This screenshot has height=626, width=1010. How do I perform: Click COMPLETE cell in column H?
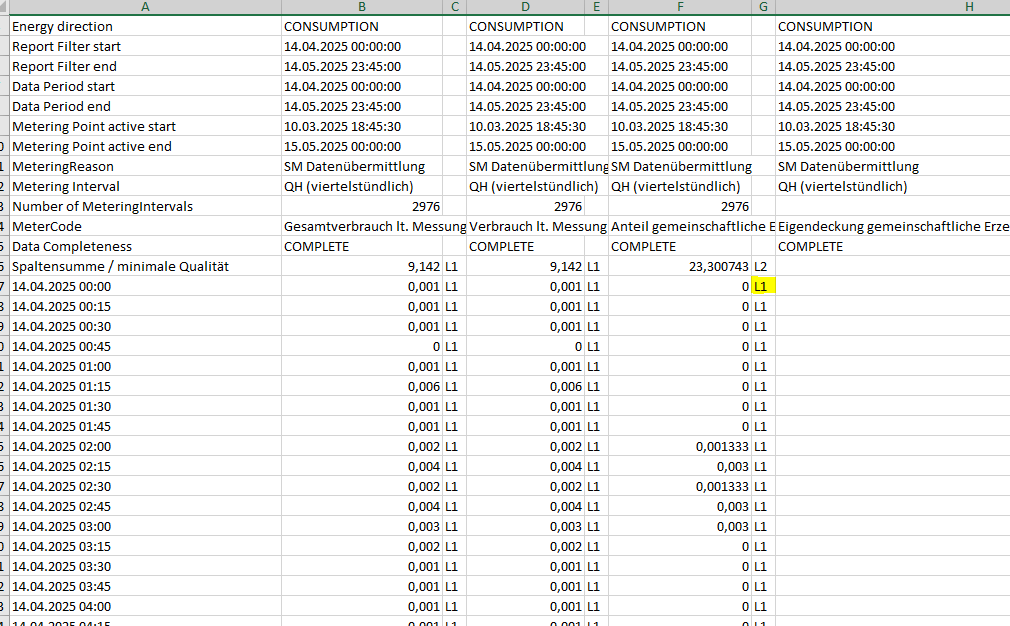pyautogui.click(x=811, y=246)
